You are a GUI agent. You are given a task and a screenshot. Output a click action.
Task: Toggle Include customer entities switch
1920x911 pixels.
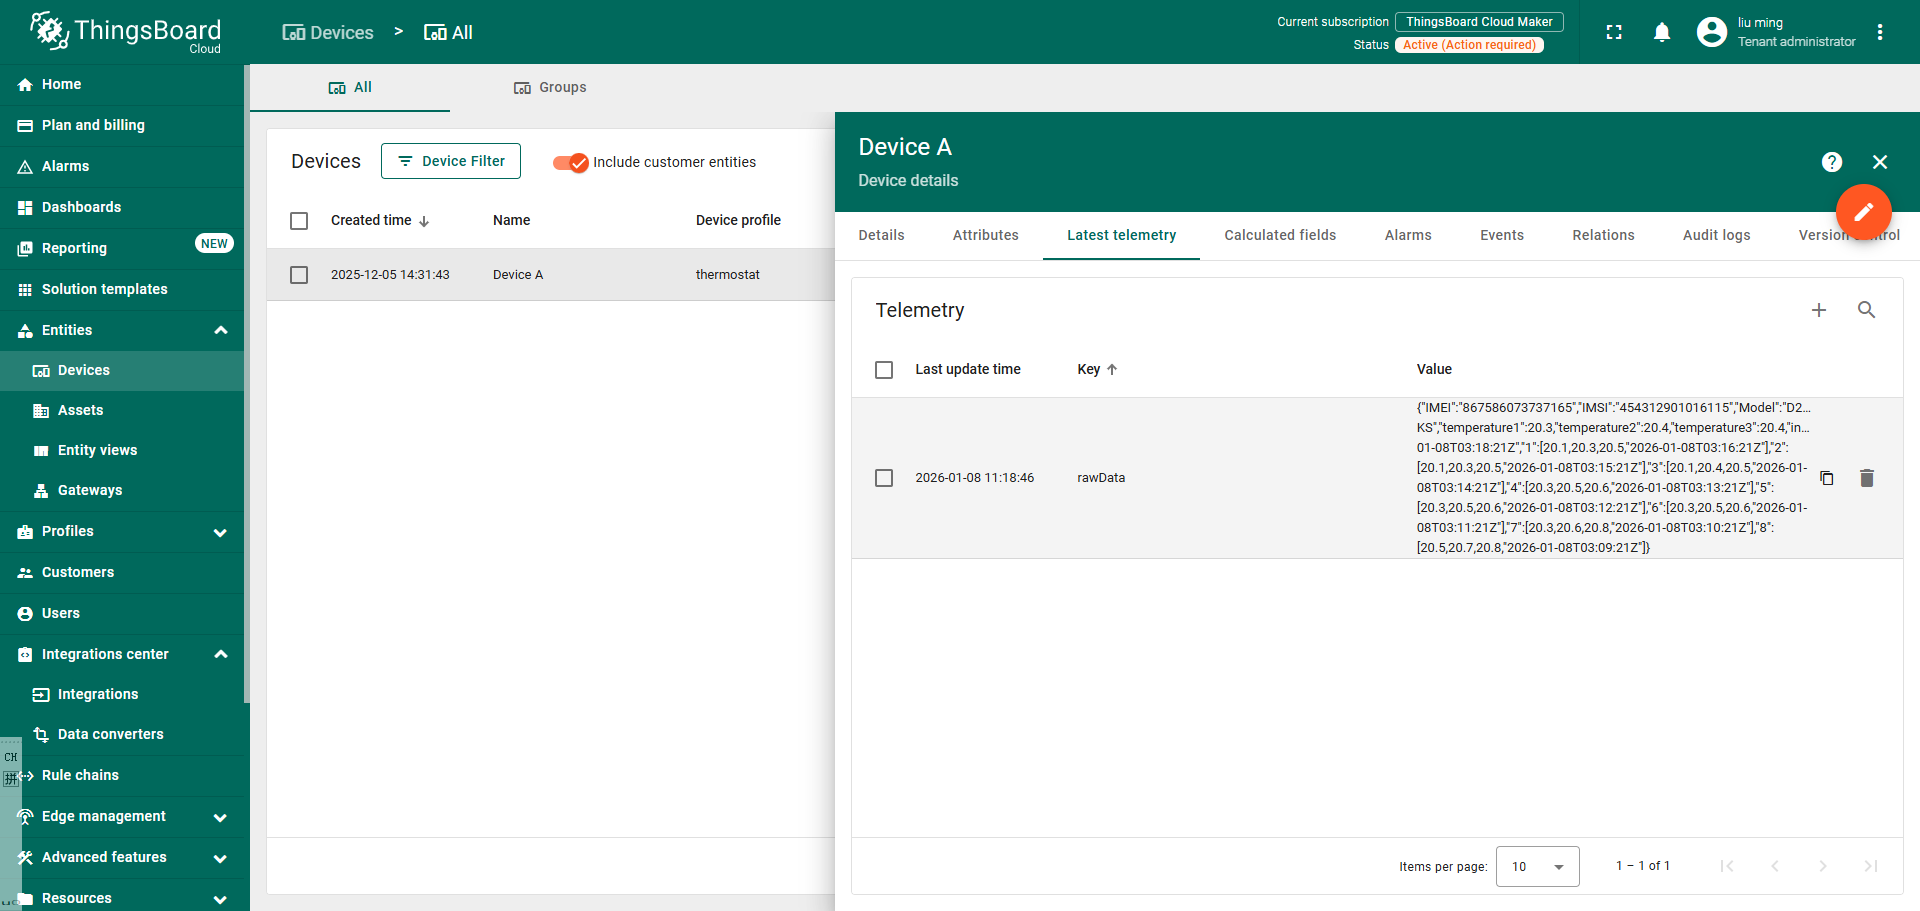[571, 163]
